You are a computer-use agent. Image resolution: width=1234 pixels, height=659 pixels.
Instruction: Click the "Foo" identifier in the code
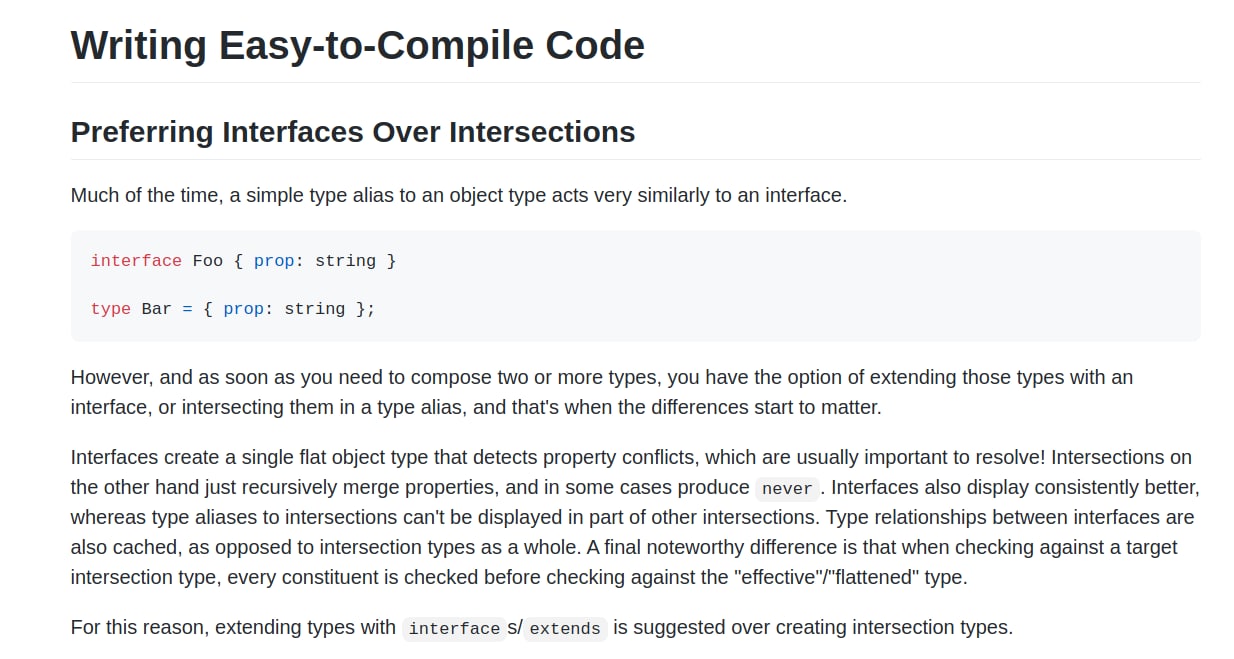click(208, 261)
